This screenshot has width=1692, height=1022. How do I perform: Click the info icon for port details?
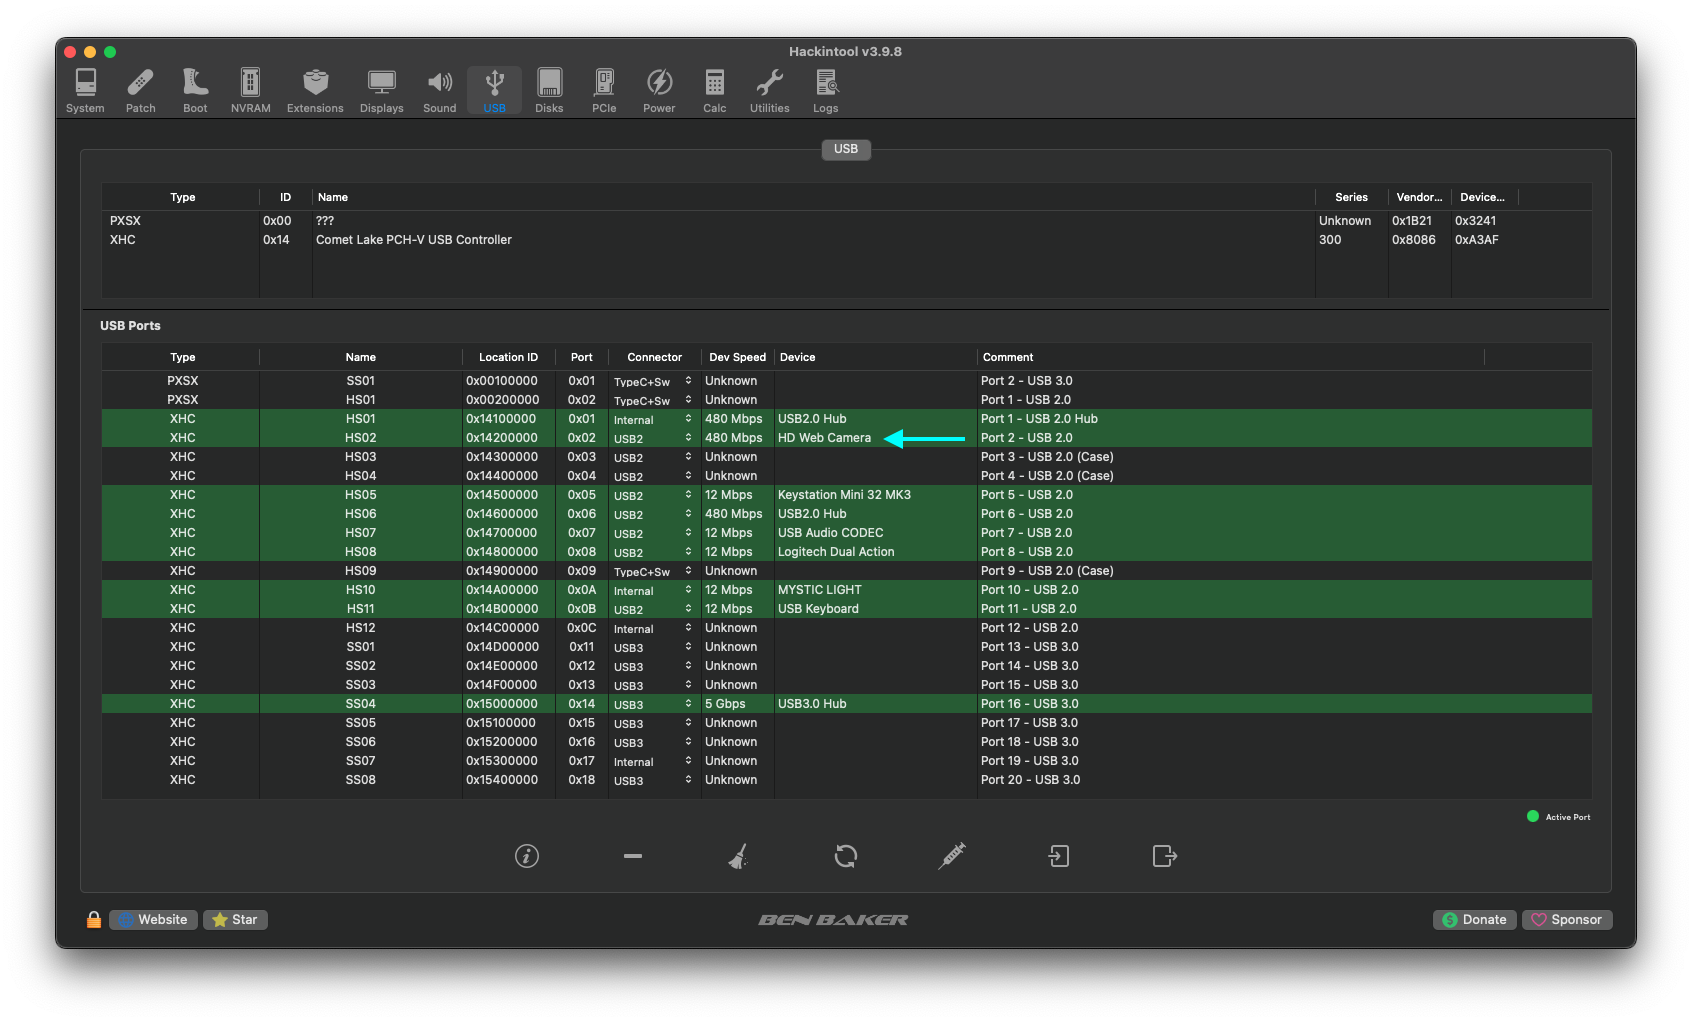(527, 856)
